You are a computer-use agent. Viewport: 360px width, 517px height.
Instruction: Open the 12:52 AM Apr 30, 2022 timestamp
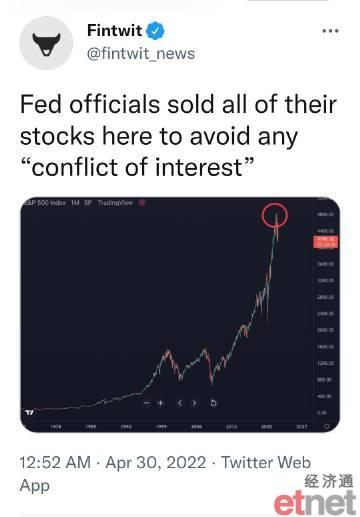coord(113,463)
